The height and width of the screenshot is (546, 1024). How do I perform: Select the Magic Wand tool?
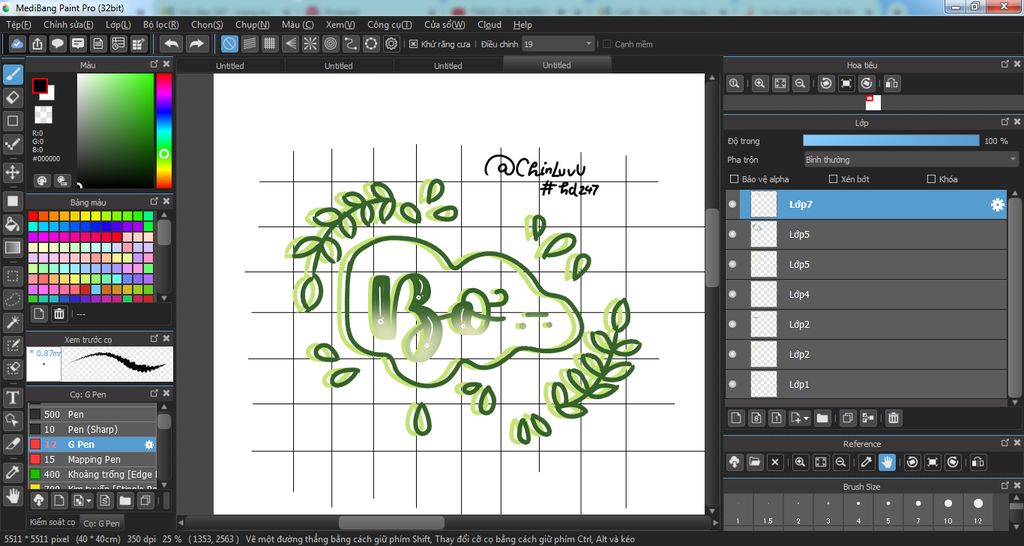(12, 322)
